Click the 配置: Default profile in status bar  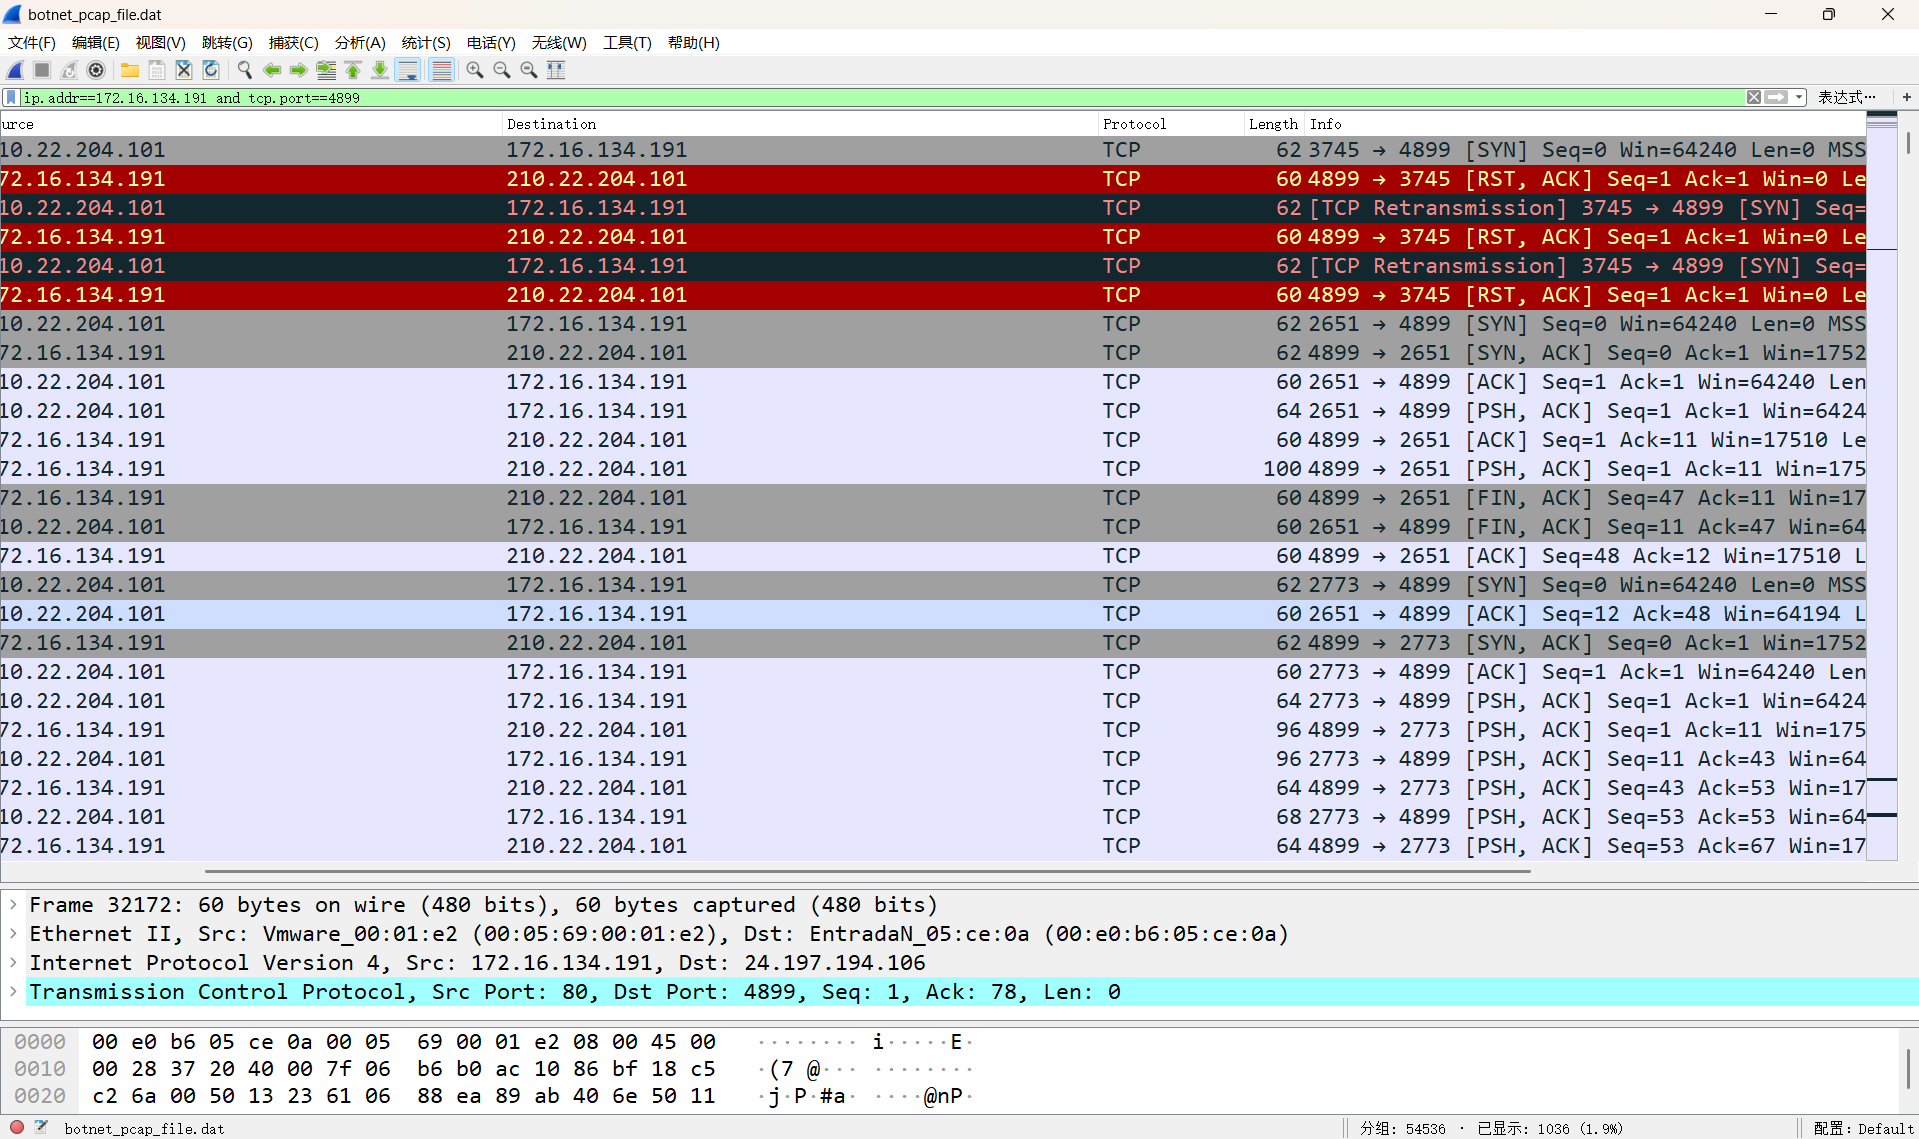(1863, 1128)
